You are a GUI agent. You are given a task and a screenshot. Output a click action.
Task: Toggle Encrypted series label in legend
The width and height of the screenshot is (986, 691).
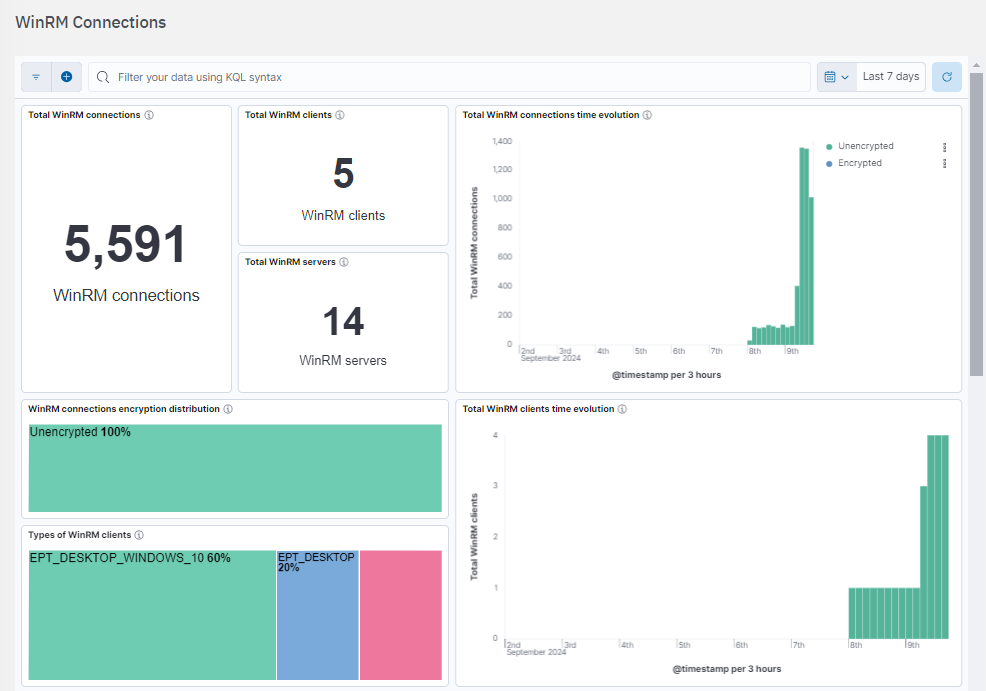859,163
